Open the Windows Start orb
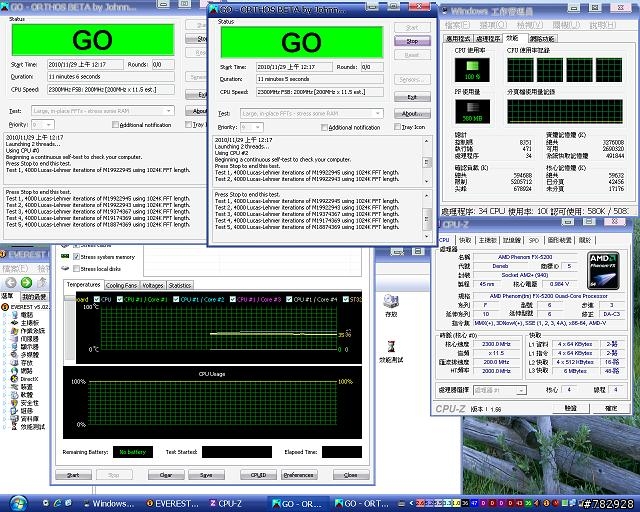Image resolution: width=640 pixels, height=512 pixels. tap(18, 503)
